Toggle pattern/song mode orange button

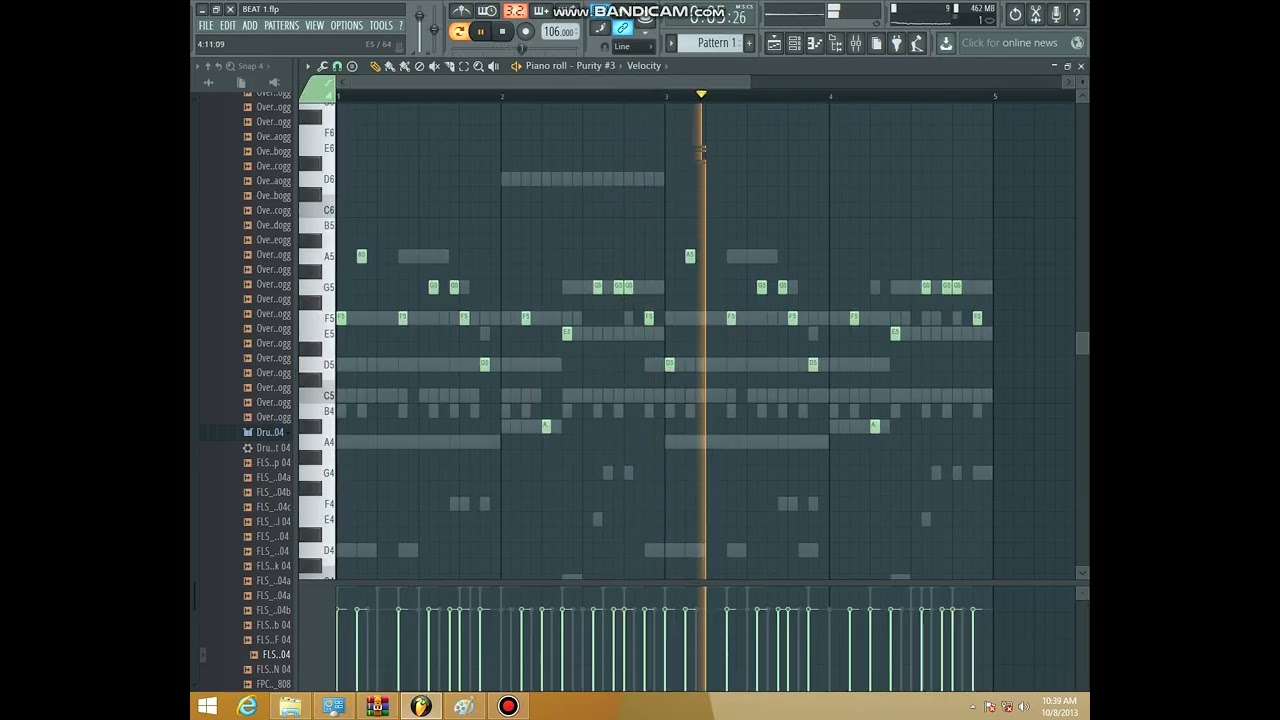point(458,31)
